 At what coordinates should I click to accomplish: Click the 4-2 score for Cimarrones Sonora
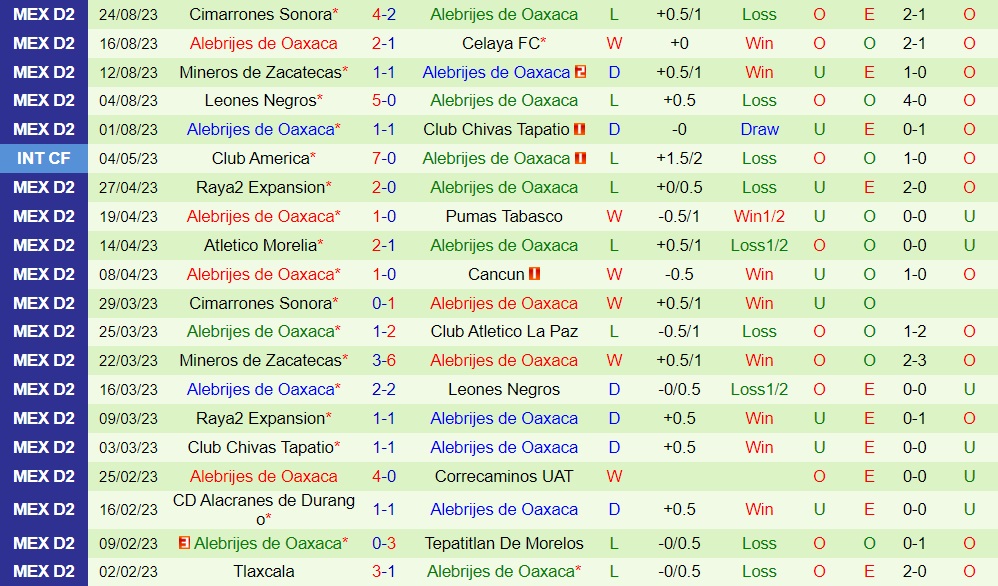click(x=384, y=14)
